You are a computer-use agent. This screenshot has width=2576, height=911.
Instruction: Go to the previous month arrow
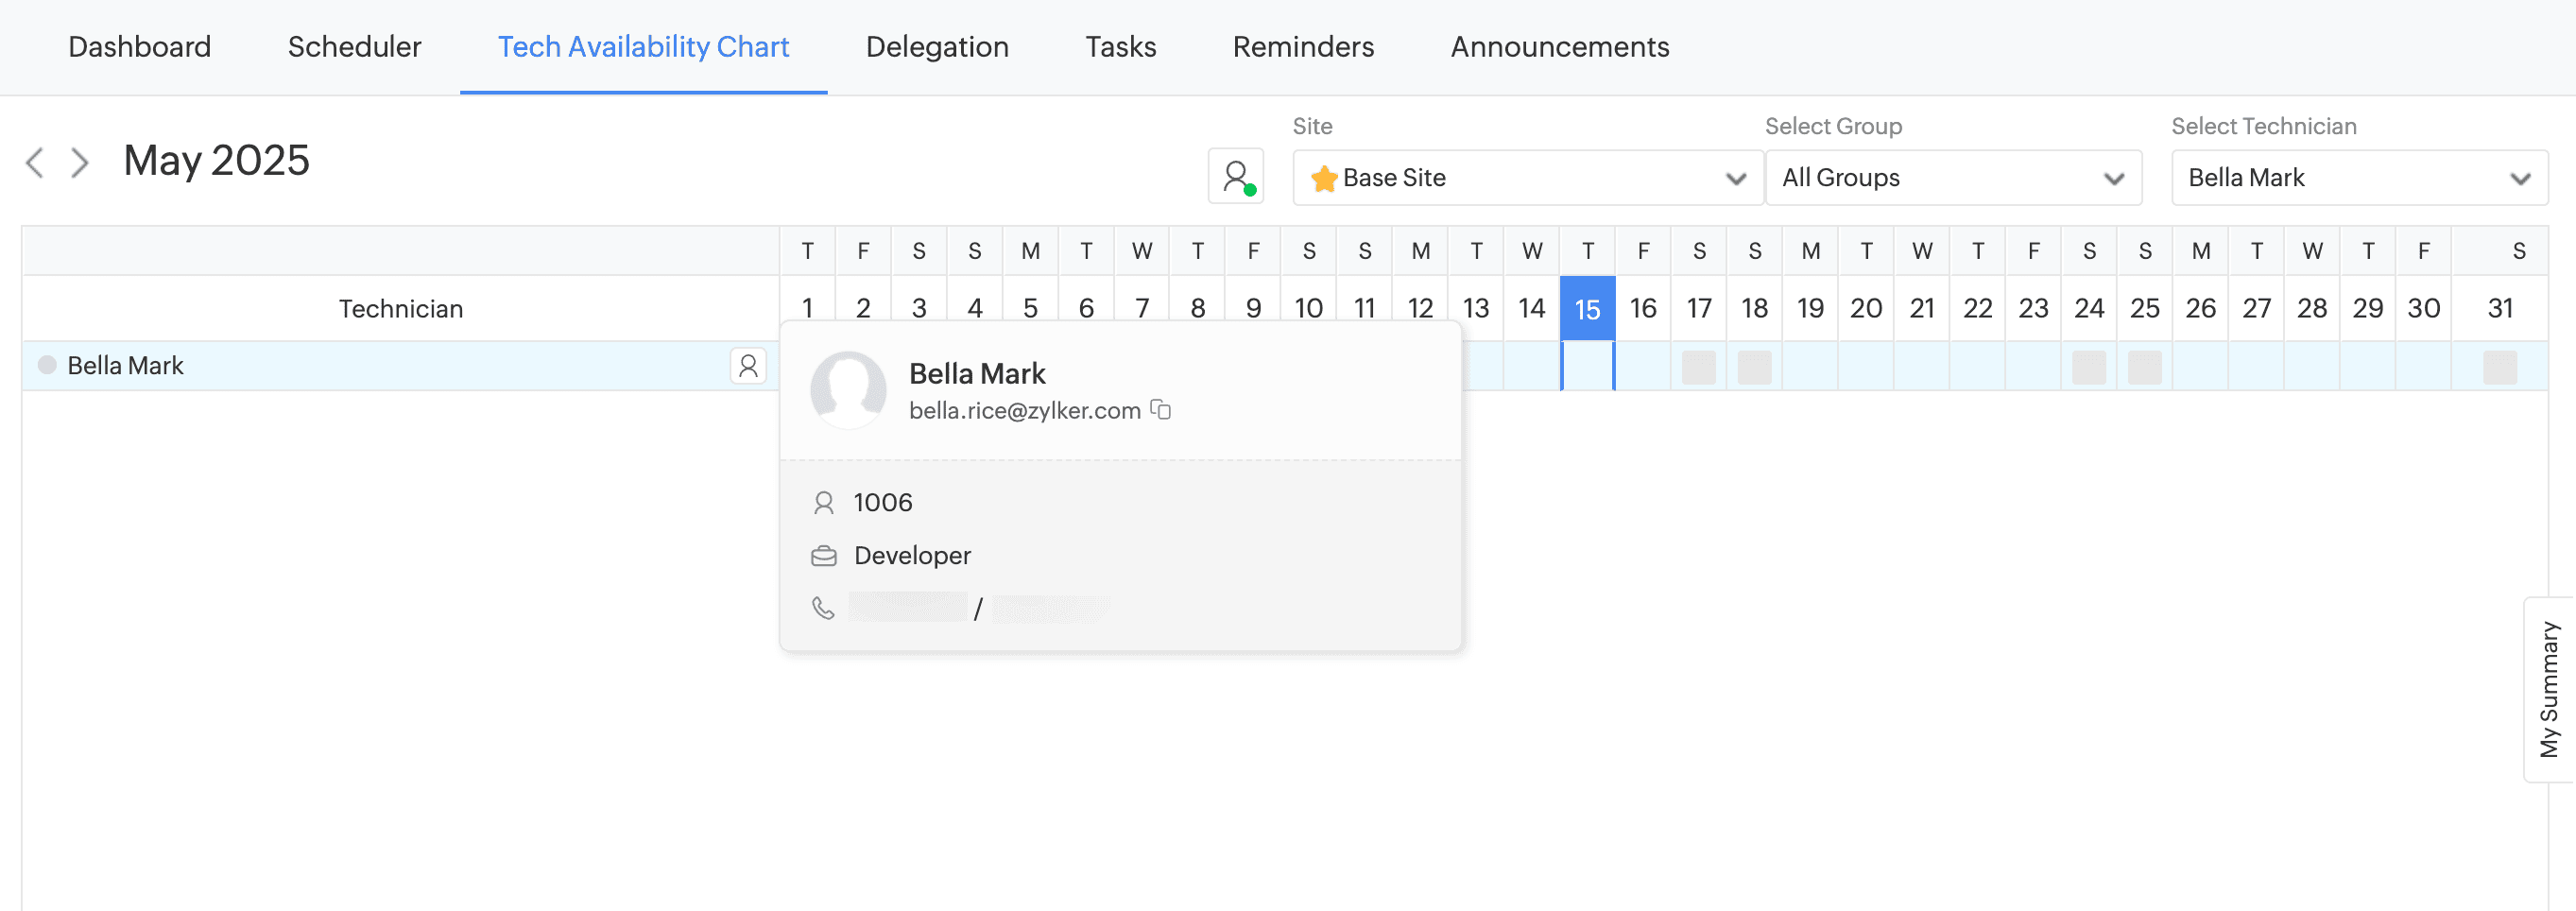tap(35, 162)
